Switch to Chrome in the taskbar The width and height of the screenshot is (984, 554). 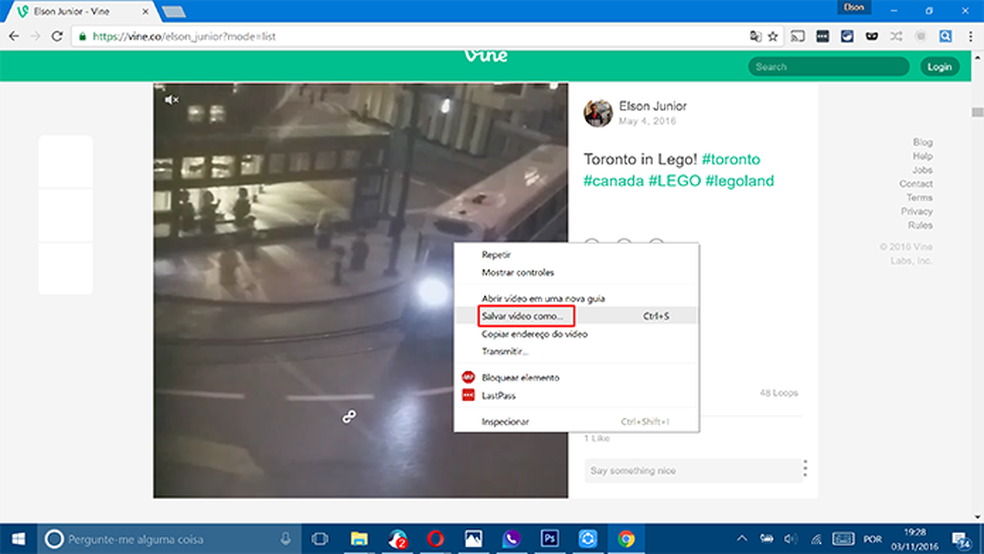626,539
